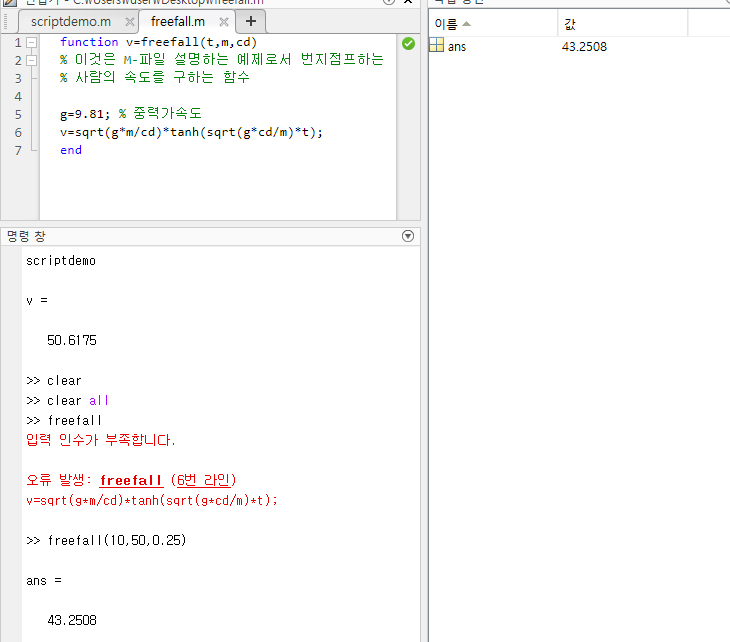Collapse the comment block fold on line 2
The image size is (730, 642).
pyautogui.click(x=31, y=61)
